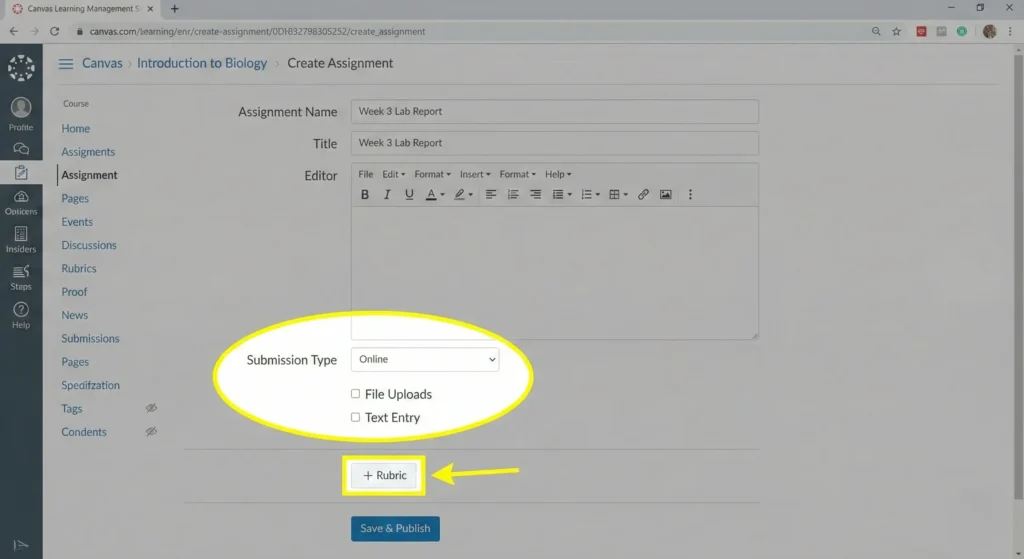Click the Save & Publish button
The height and width of the screenshot is (559, 1024).
(x=395, y=529)
